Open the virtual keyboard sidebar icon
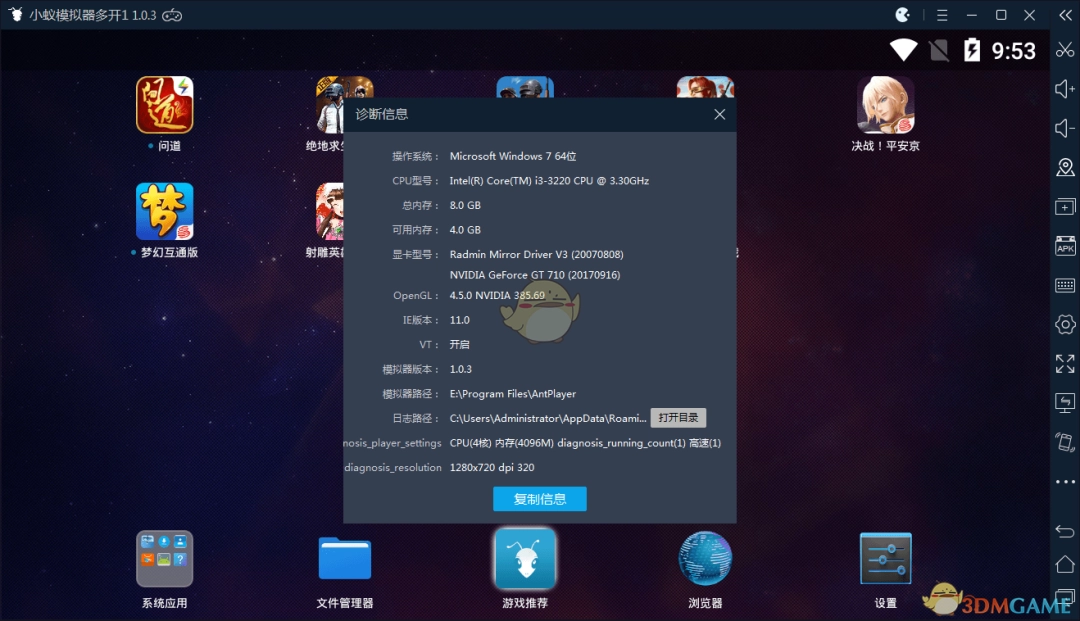Screen dimensions: 1080x621 (1064, 284)
